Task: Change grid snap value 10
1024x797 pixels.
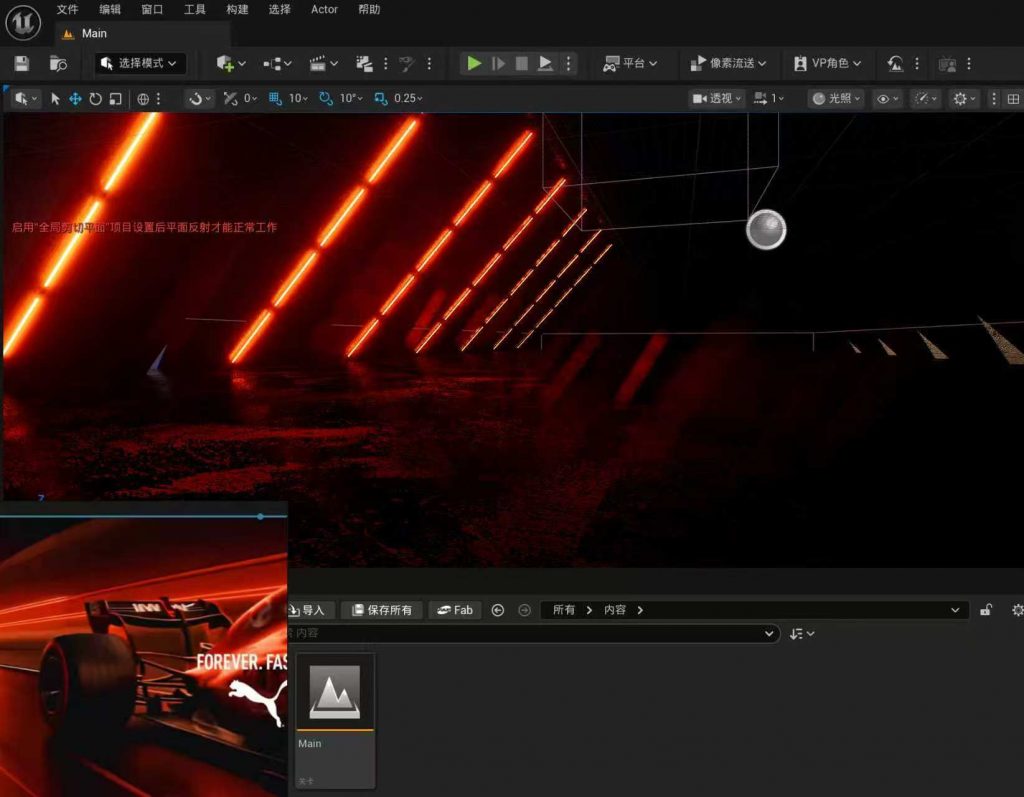Action: (x=298, y=99)
